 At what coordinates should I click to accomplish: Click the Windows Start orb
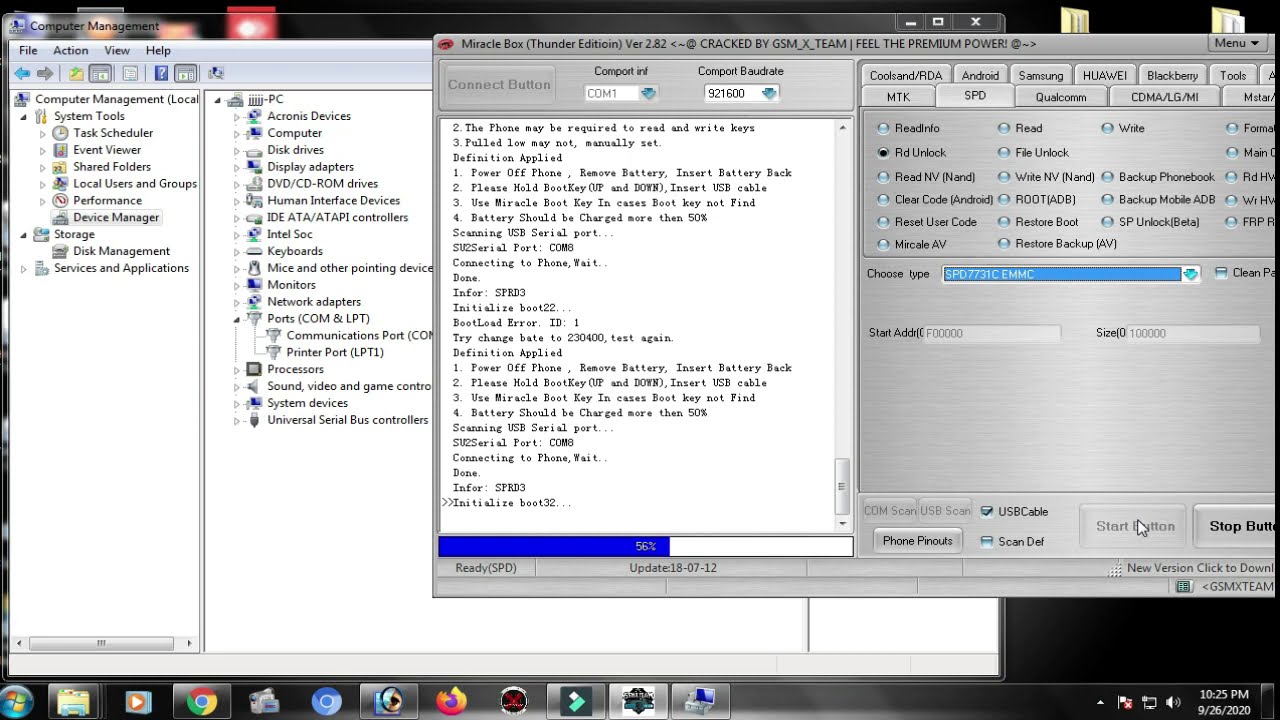point(18,701)
